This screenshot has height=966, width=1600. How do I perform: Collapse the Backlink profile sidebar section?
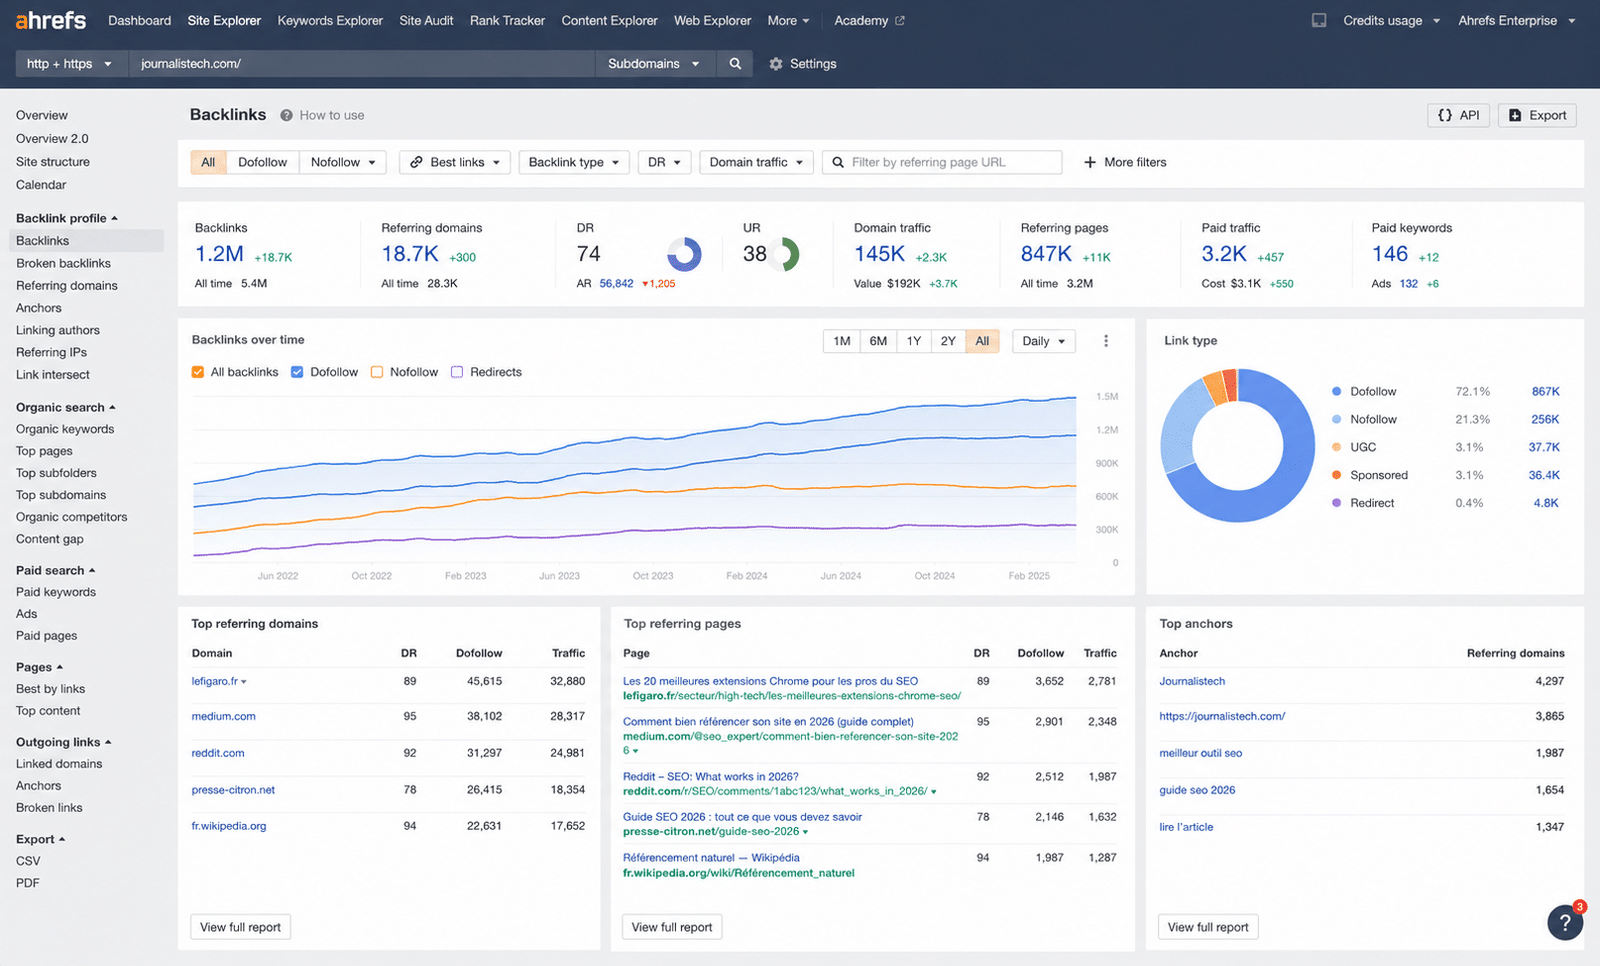67,218
